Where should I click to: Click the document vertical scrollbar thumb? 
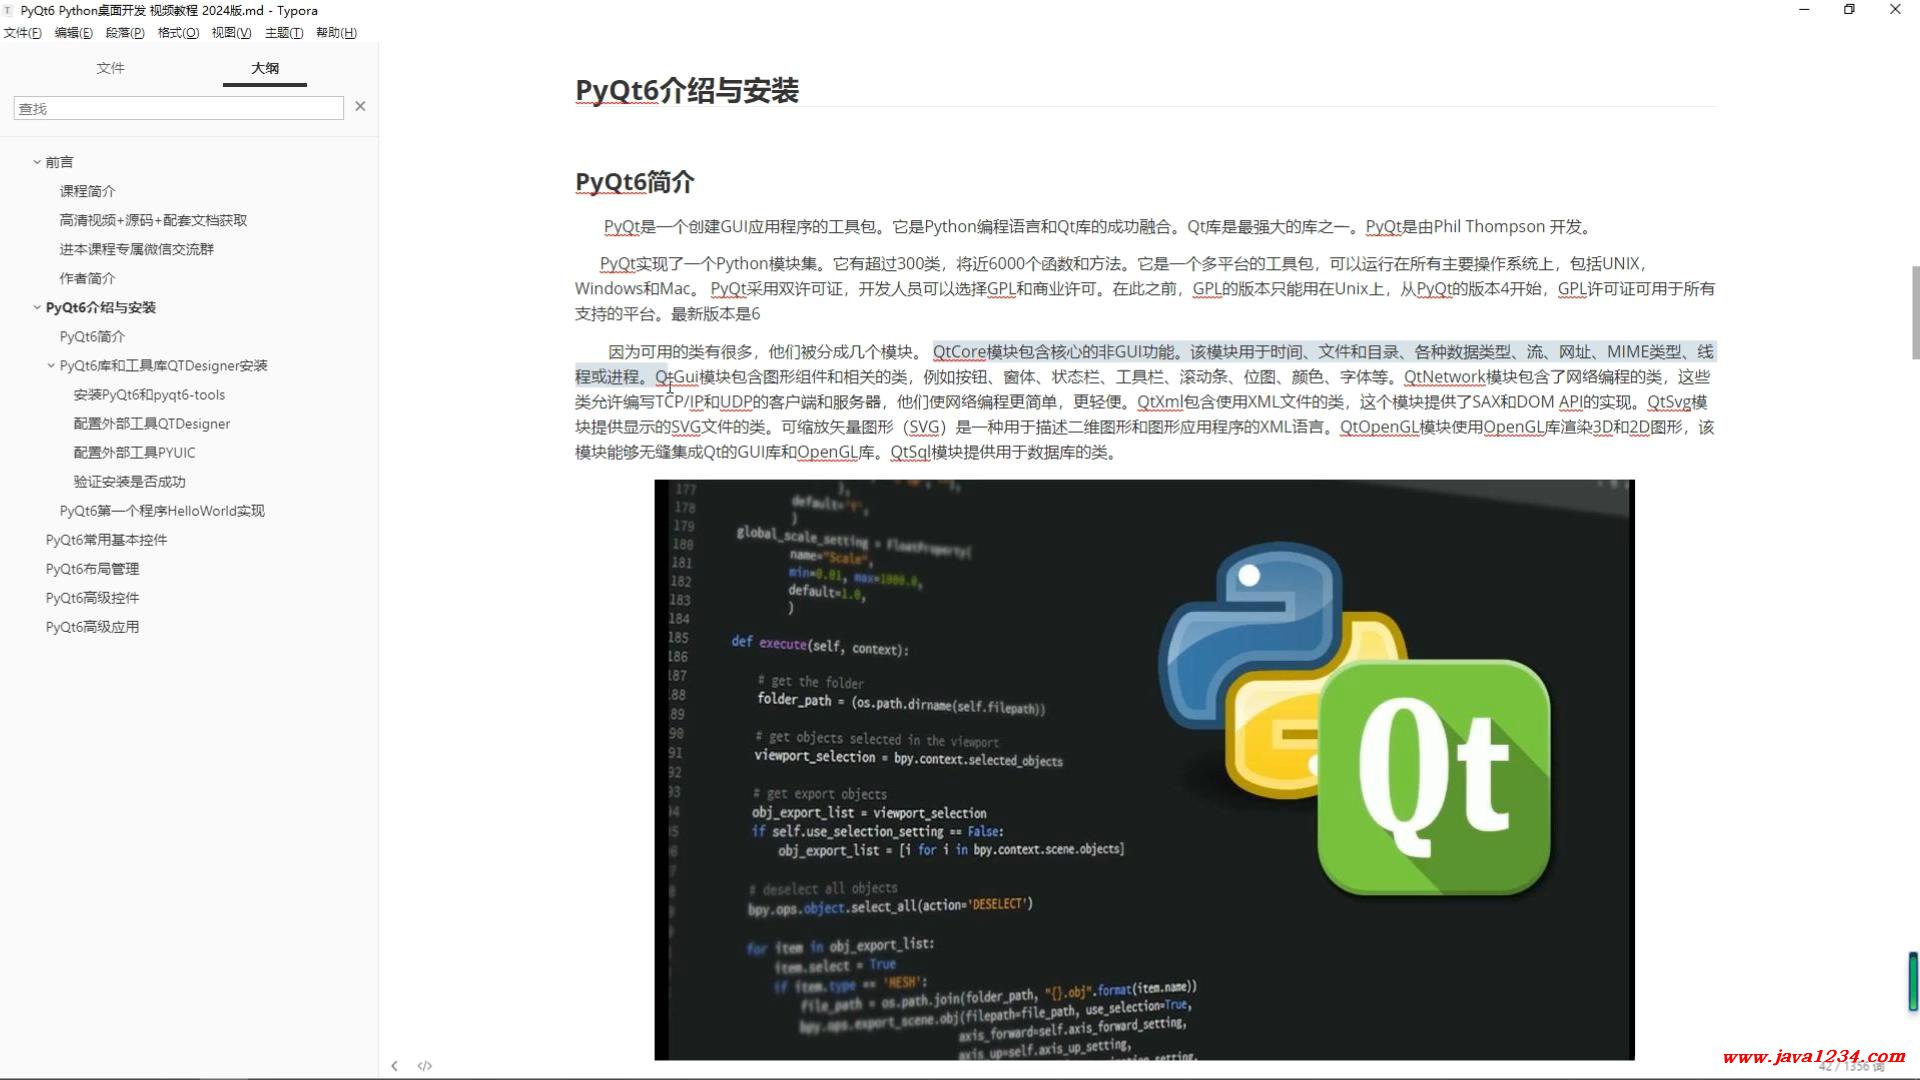pos(1914,312)
